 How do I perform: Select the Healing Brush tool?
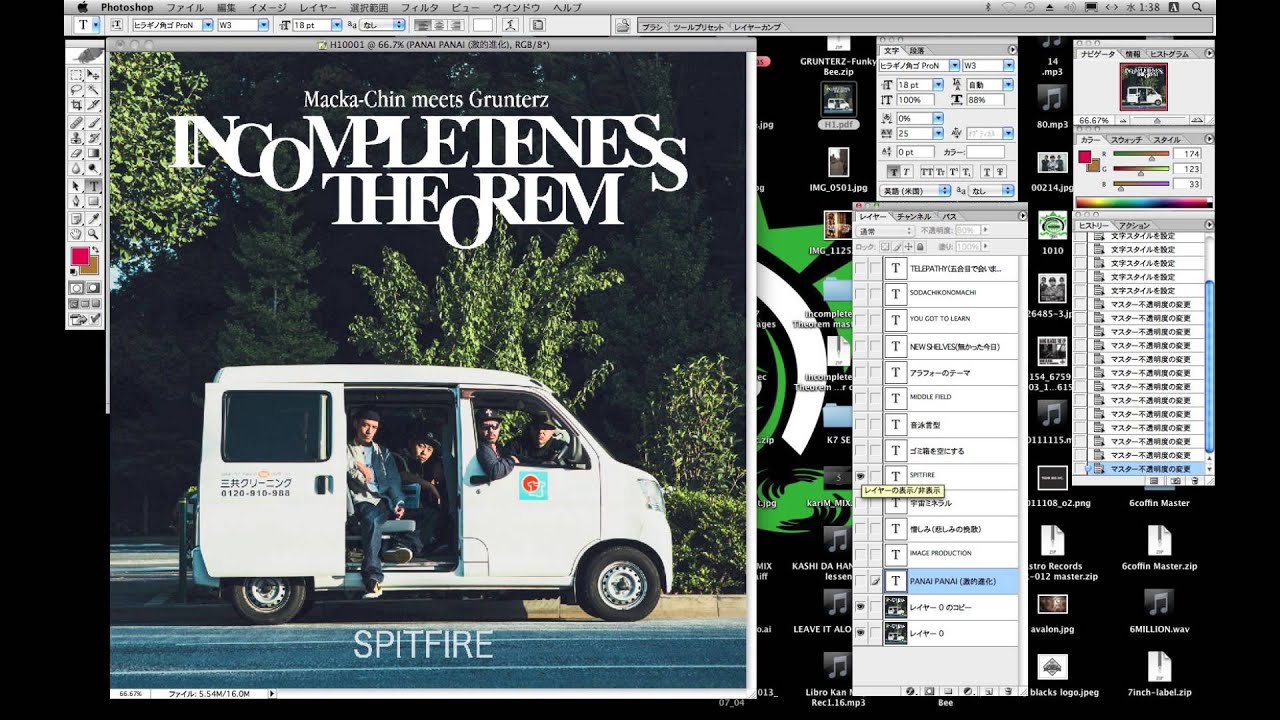76,121
